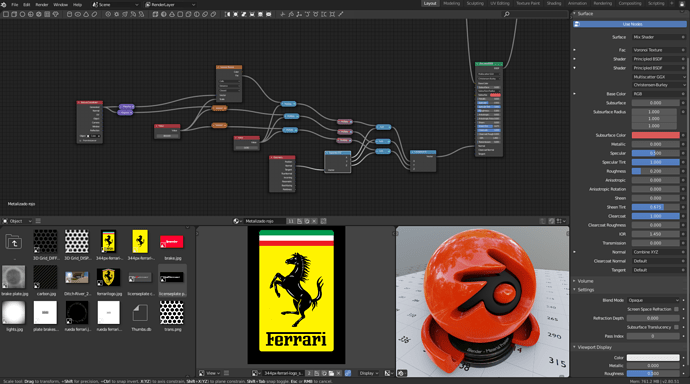Open Christensen-Burley subsurface method dropdown
Image resolution: width=690 pixels, height=384 pixels.
click(658, 85)
